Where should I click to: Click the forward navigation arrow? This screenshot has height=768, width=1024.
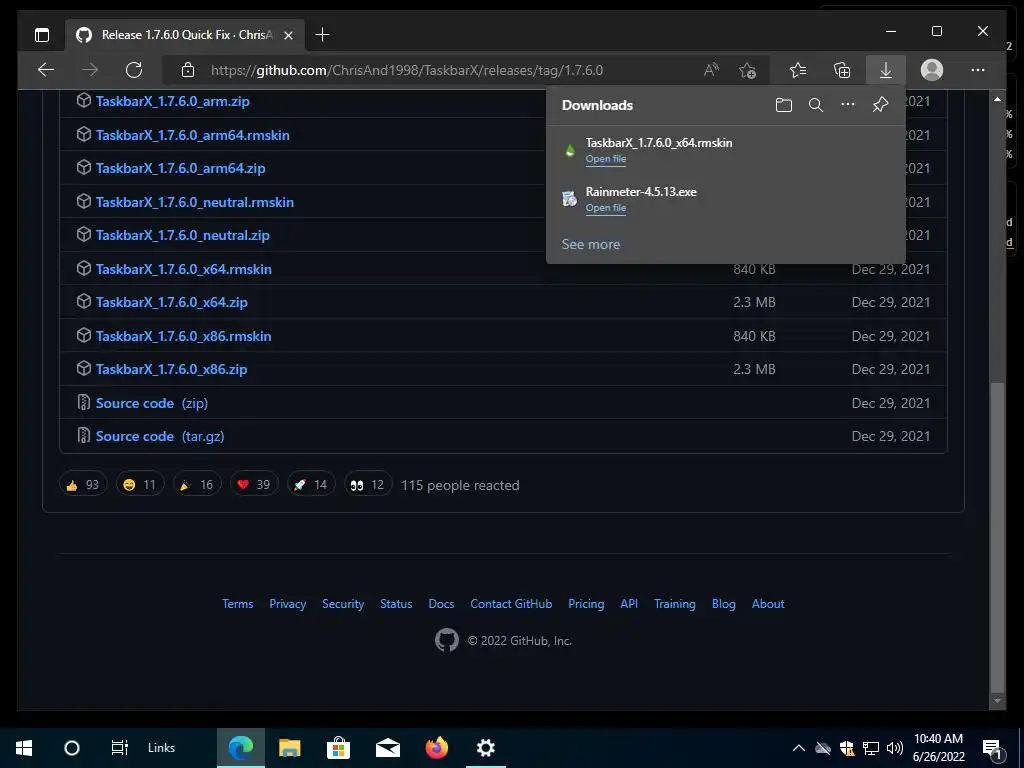point(90,70)
